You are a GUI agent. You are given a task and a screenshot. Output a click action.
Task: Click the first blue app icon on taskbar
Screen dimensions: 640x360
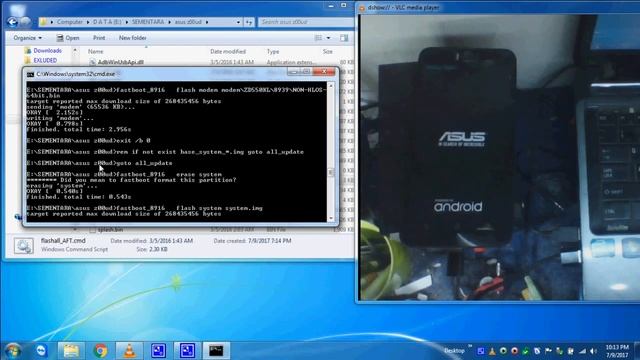[158, 351]
